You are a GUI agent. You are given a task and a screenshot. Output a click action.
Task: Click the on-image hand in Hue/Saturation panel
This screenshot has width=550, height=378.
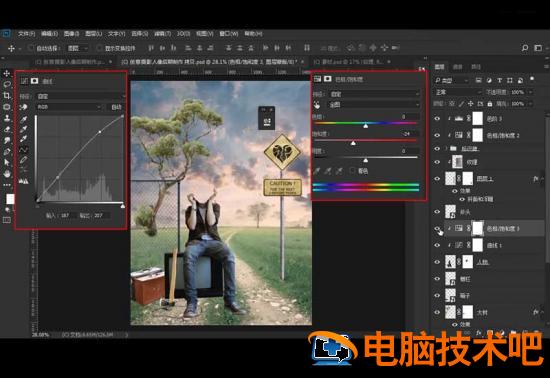(317, 104)
